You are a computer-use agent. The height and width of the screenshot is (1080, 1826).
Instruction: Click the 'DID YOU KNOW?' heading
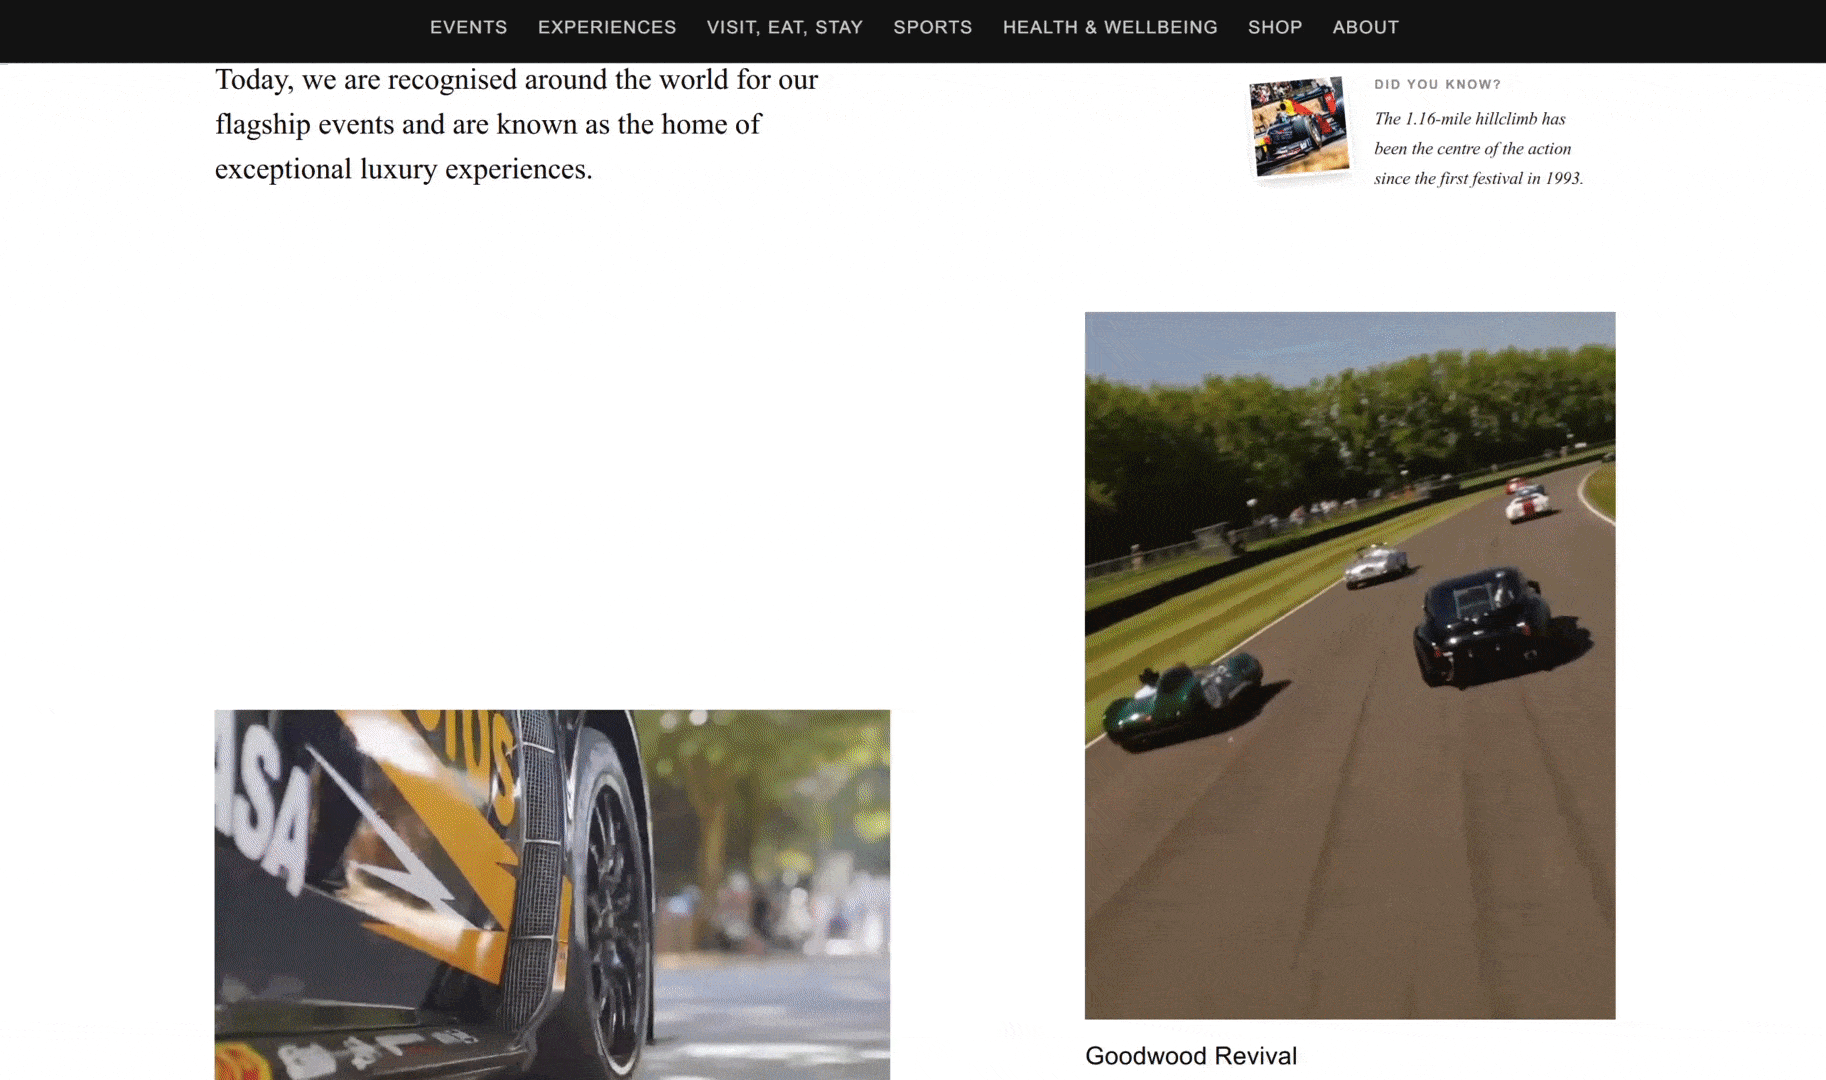click(1437, 84)
